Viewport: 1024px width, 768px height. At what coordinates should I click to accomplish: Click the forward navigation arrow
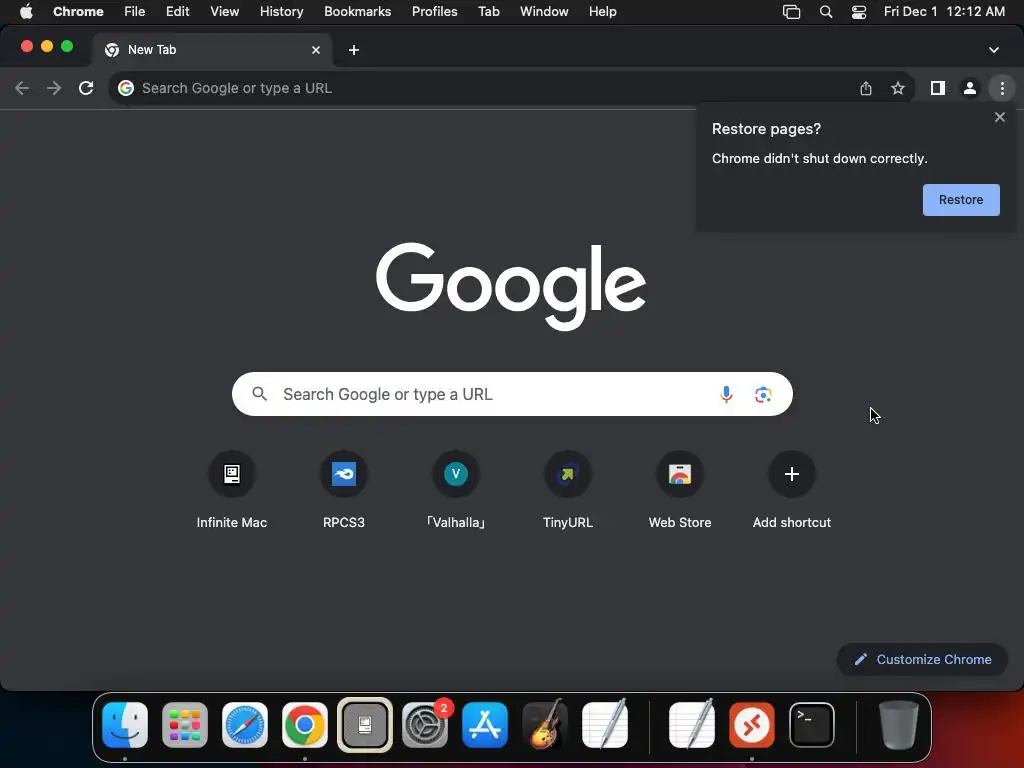[54, 88]
